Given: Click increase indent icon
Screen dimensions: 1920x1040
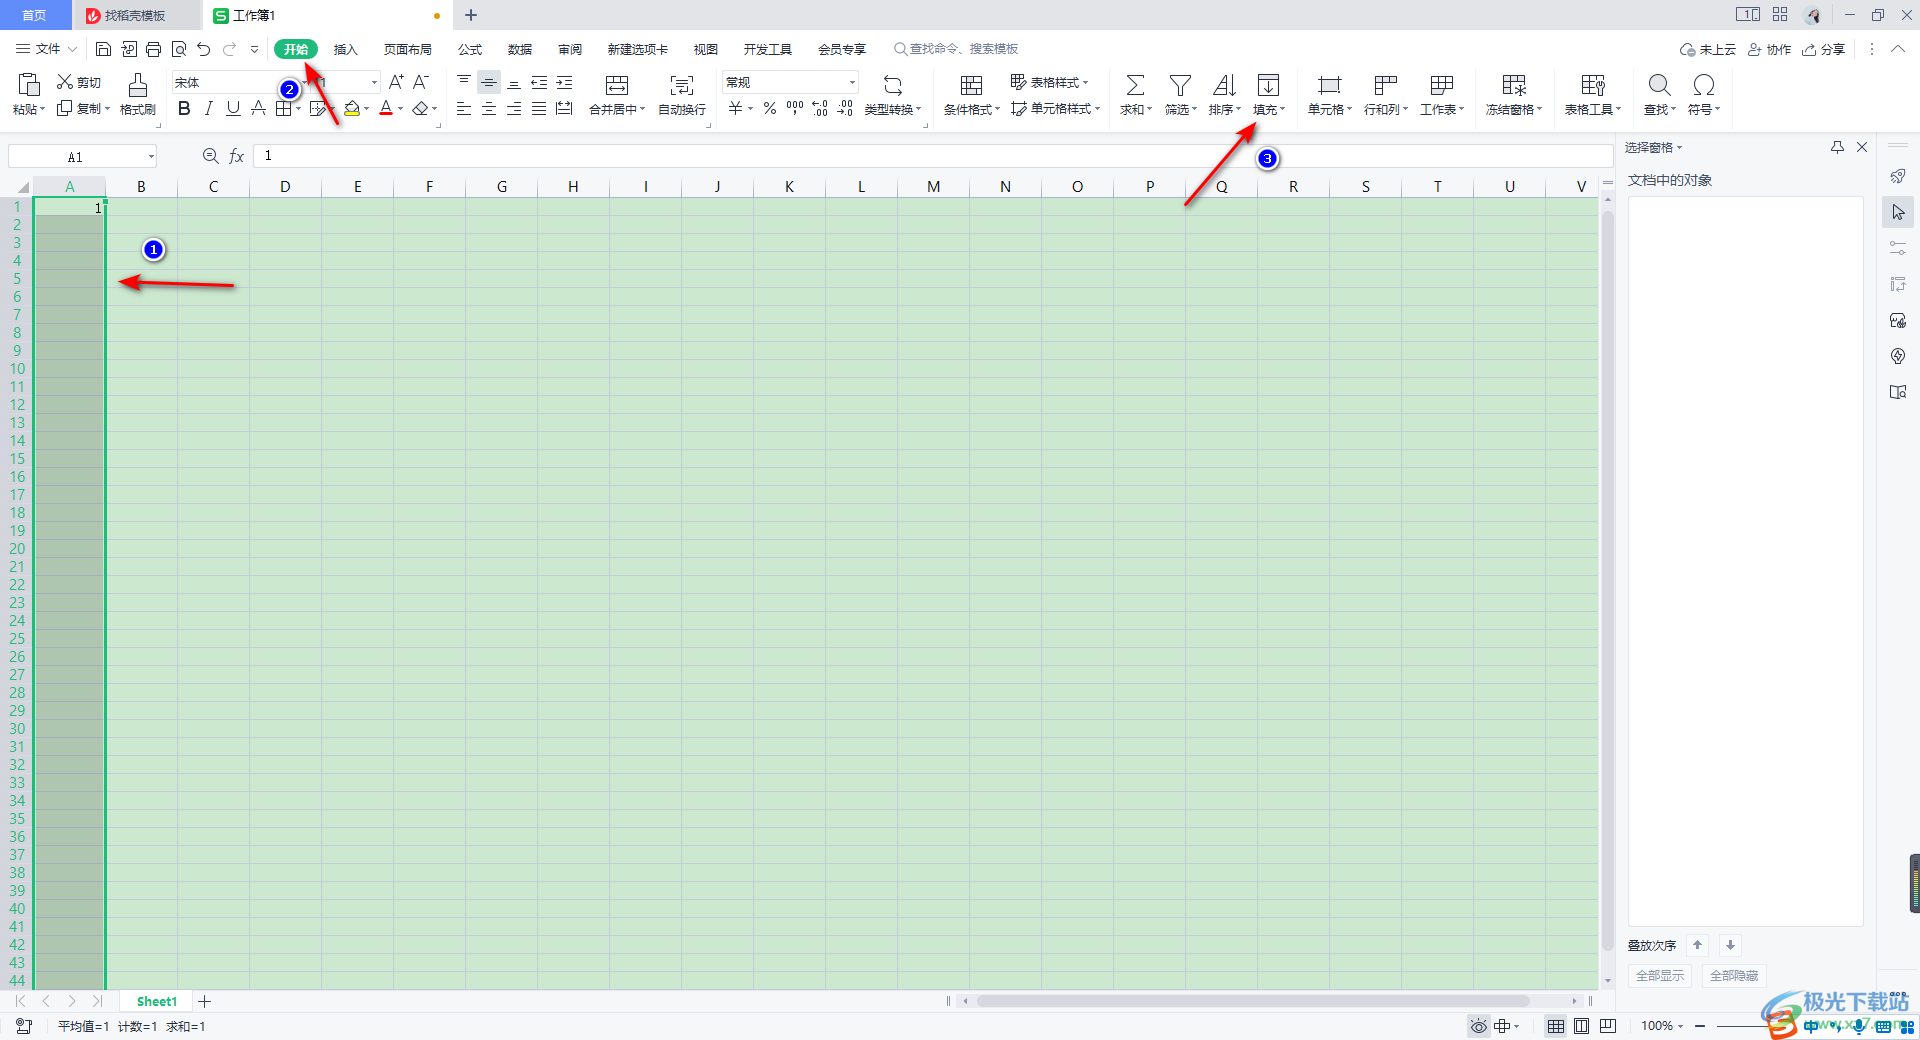Looking at the screenshot, I should [564, 82].
